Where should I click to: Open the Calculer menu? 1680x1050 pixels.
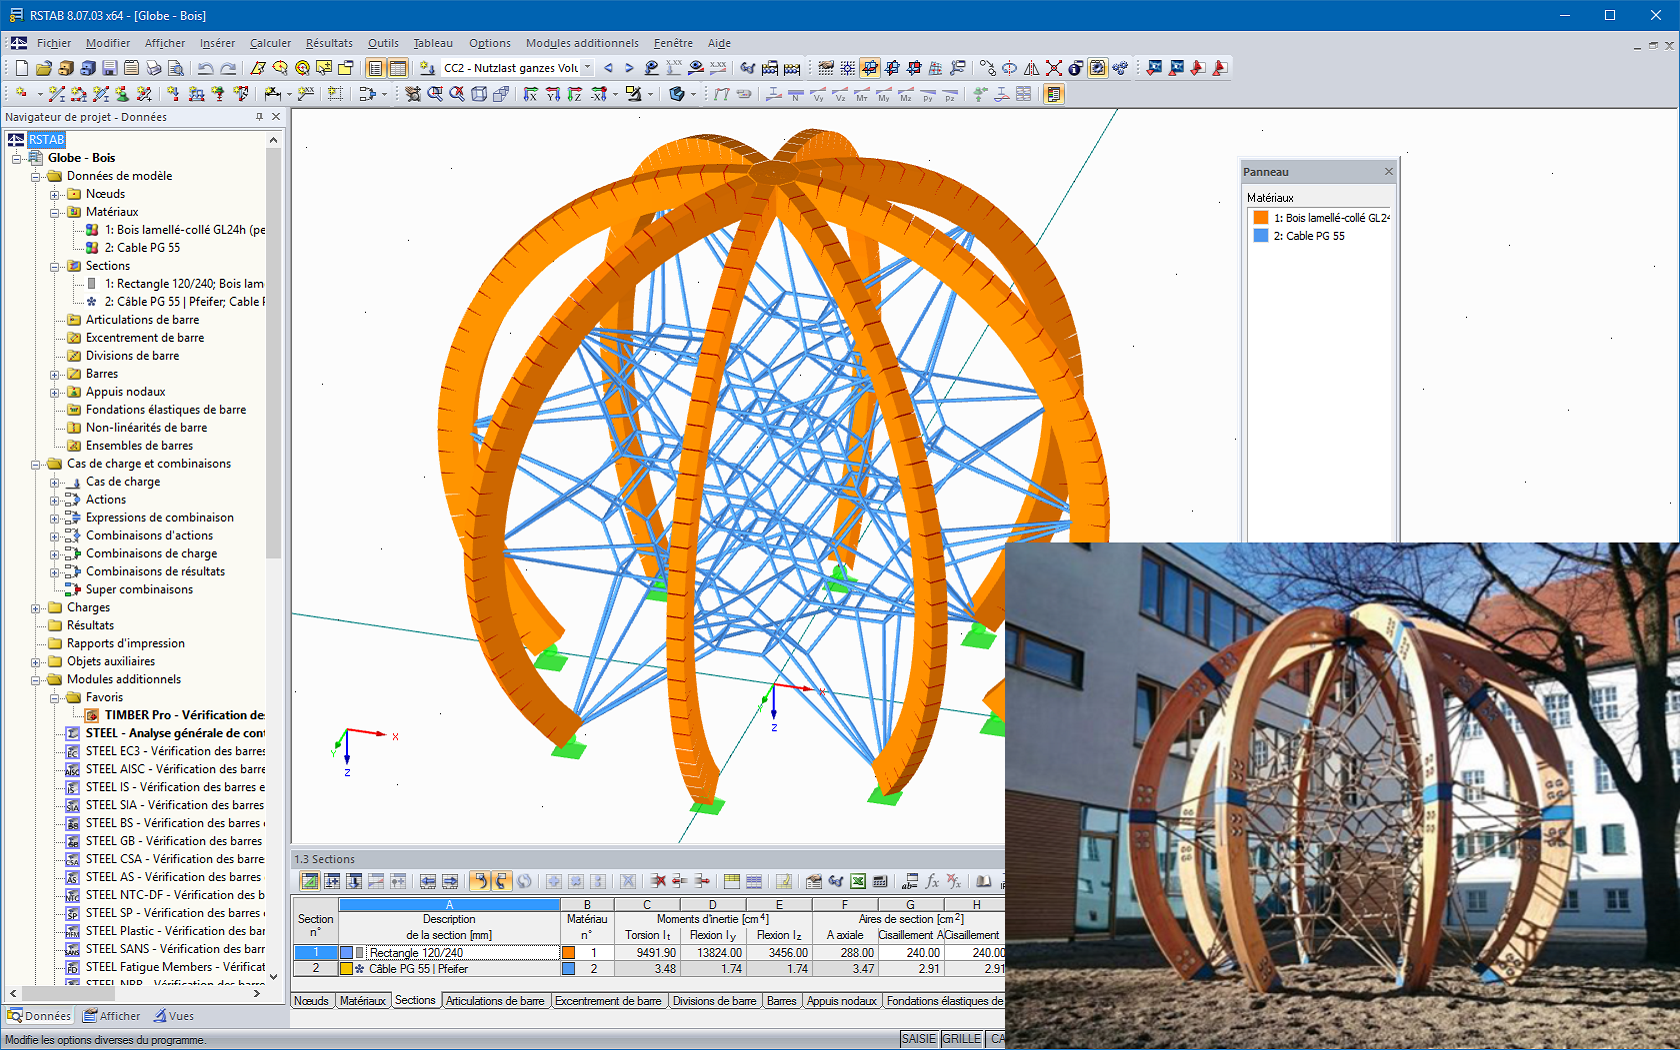coord(270,43)
